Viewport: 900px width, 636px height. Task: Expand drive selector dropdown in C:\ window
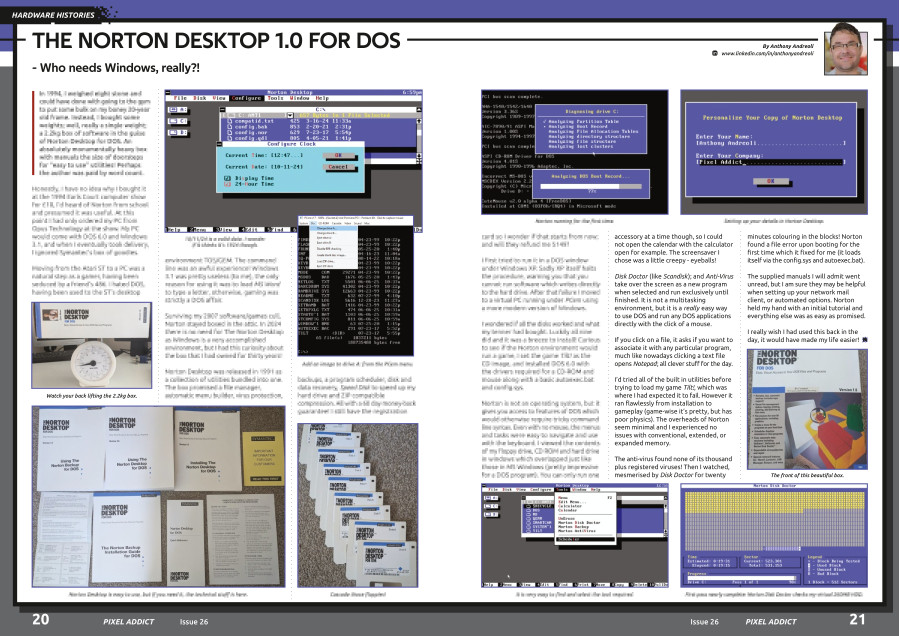[x=290, y=115]
